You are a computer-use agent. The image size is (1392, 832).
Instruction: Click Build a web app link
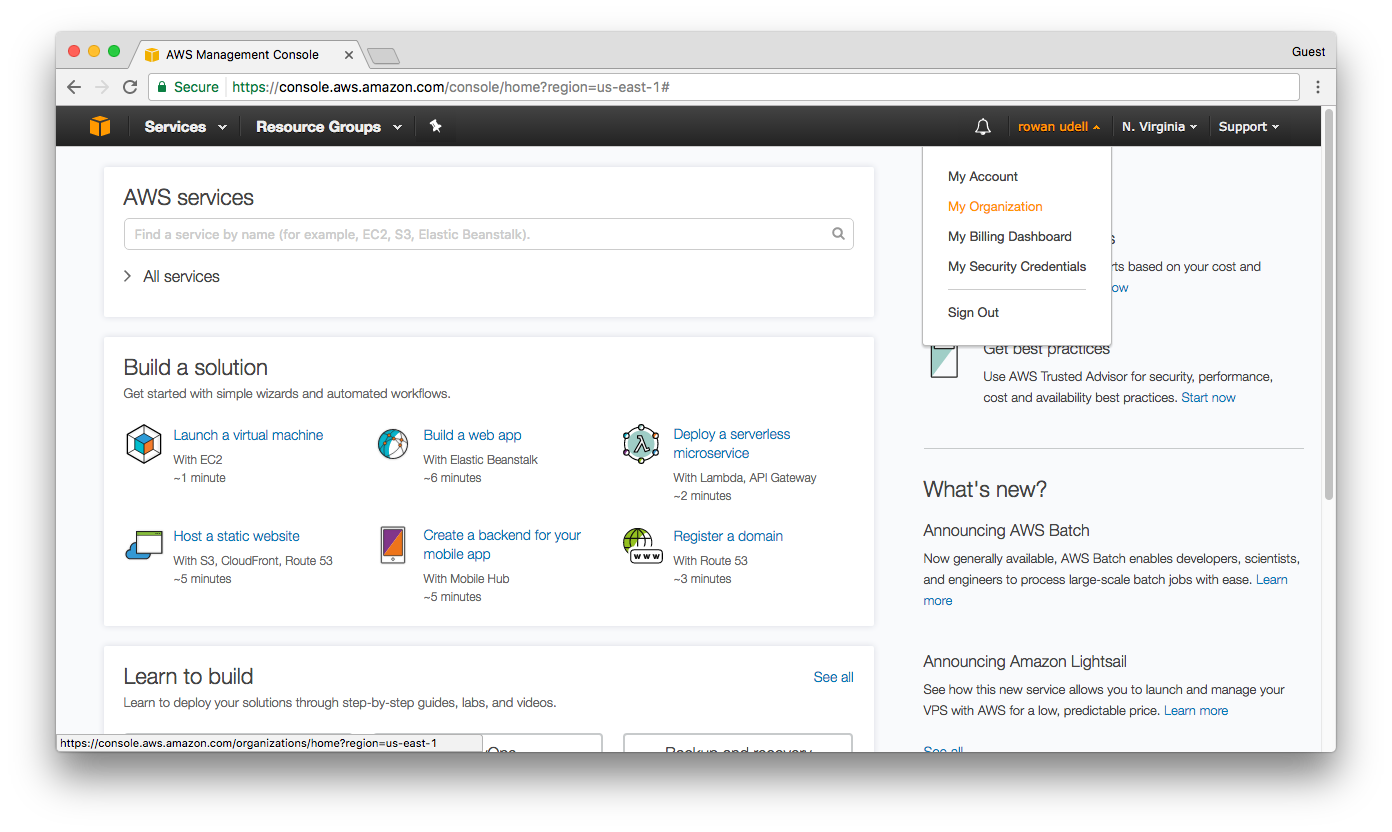[x=472, y=435]
